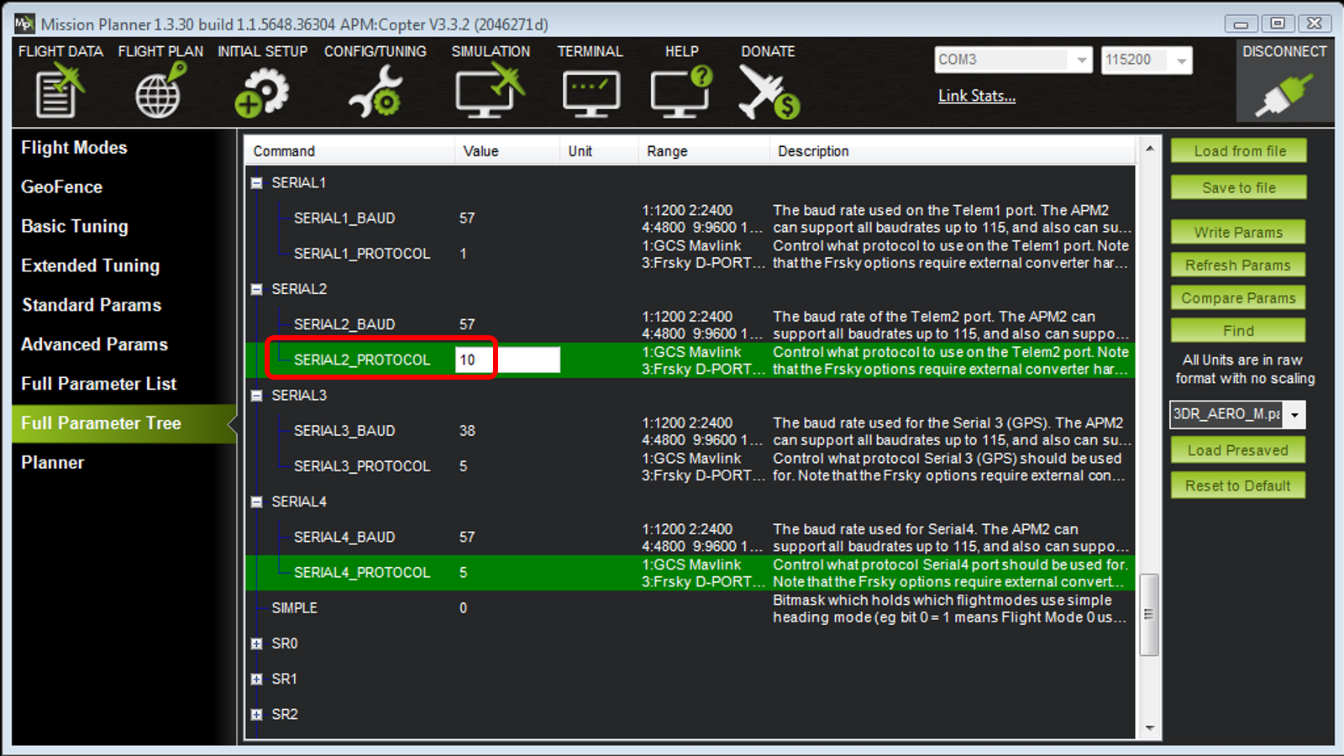Viewport: 1344px width, 756px height.
Task: Open Initial Setup gear icon
Action: point(262,90)
